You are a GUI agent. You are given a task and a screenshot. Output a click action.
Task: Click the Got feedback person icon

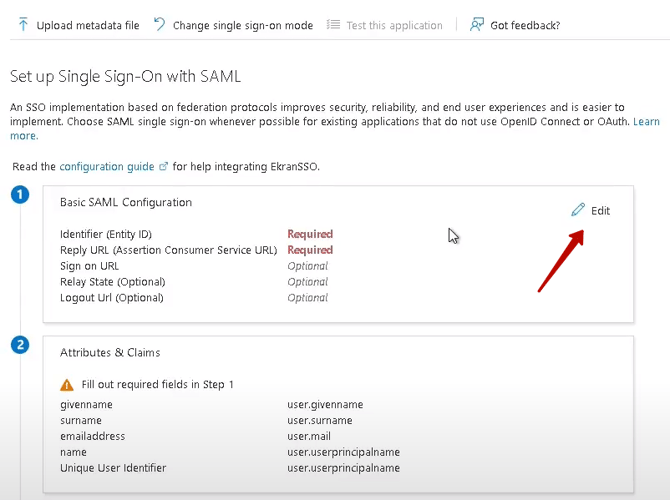pyautogui.click(x=477, y=25)
